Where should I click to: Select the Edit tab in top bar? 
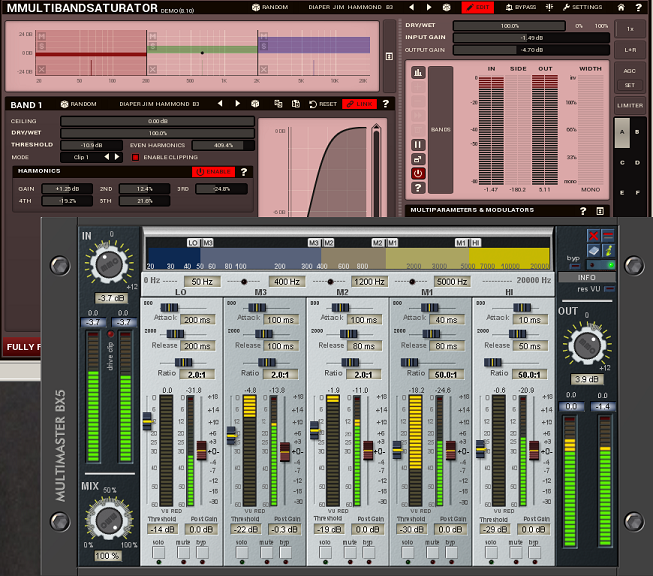482,7
